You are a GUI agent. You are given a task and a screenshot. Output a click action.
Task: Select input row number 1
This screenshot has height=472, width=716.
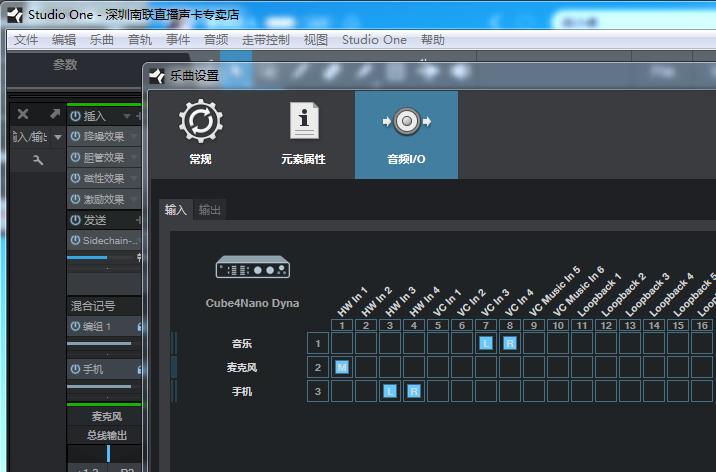318,343
